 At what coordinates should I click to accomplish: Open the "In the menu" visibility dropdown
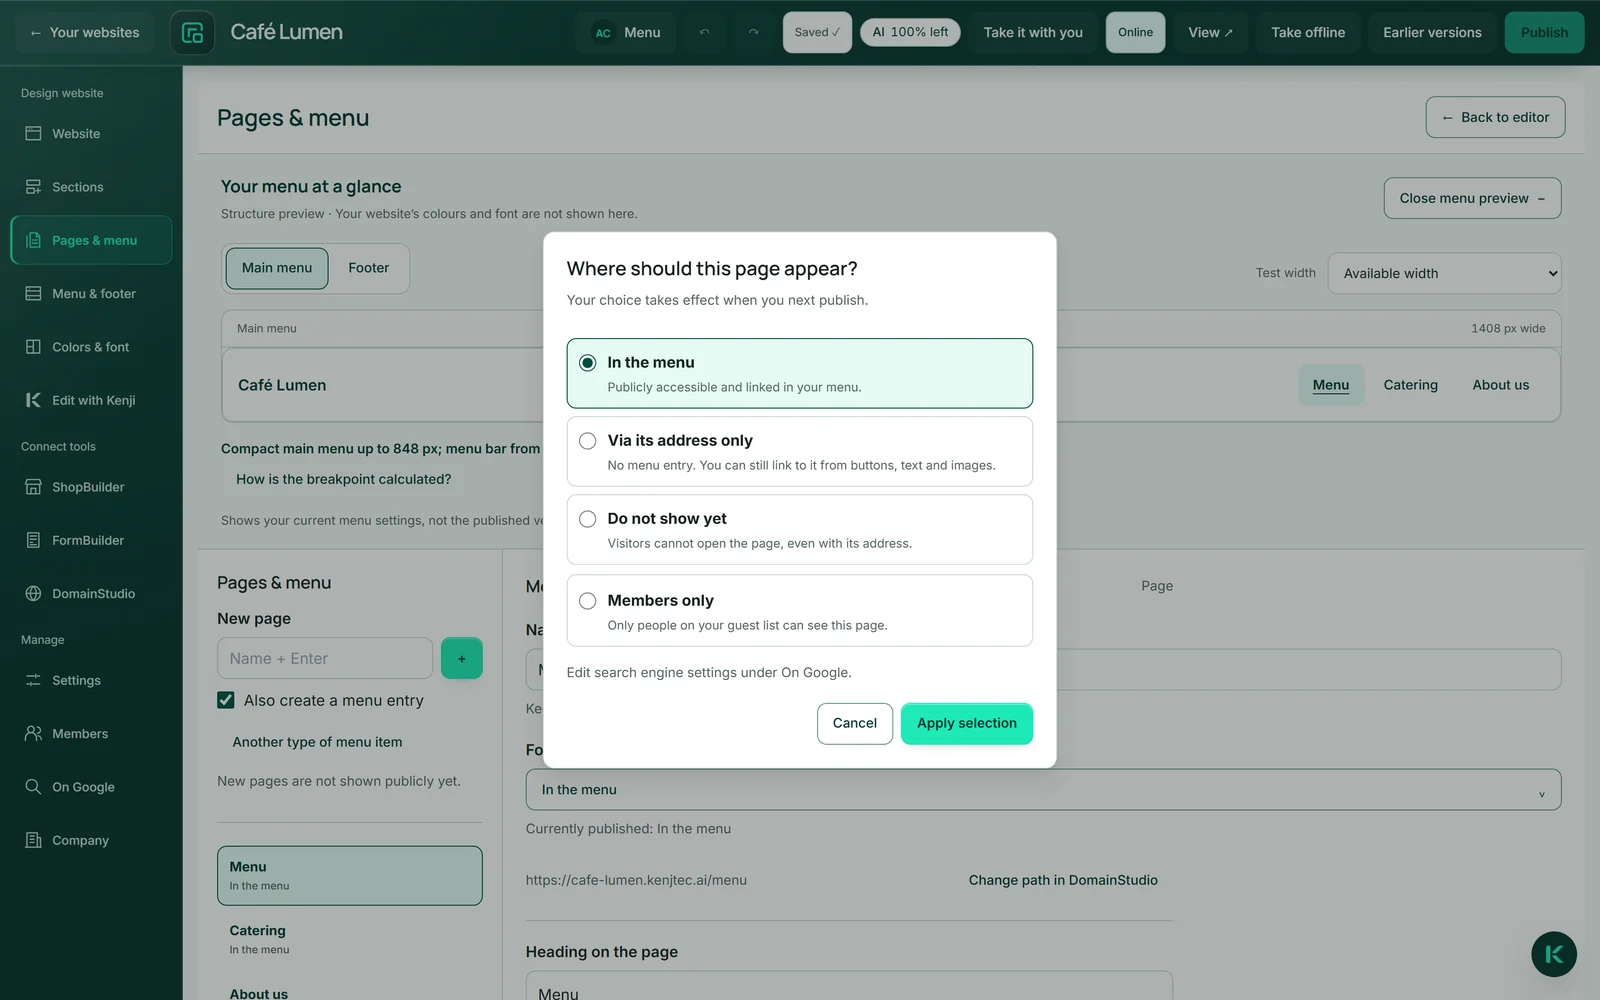1043,790
